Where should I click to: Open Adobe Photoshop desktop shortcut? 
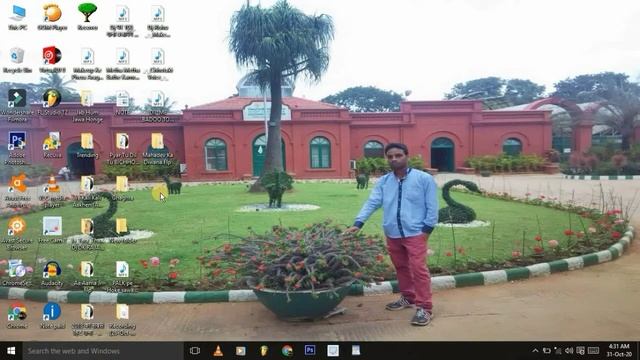click(17, 148)
